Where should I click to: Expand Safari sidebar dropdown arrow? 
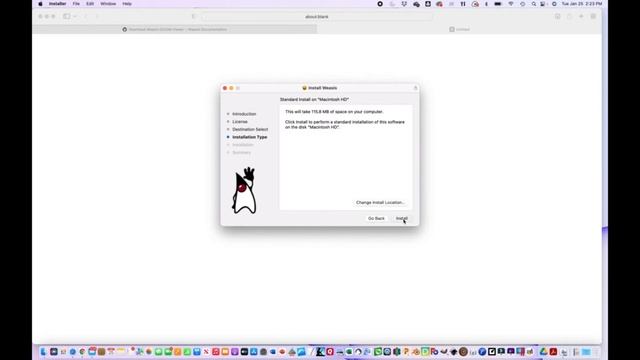pos(75,16)
